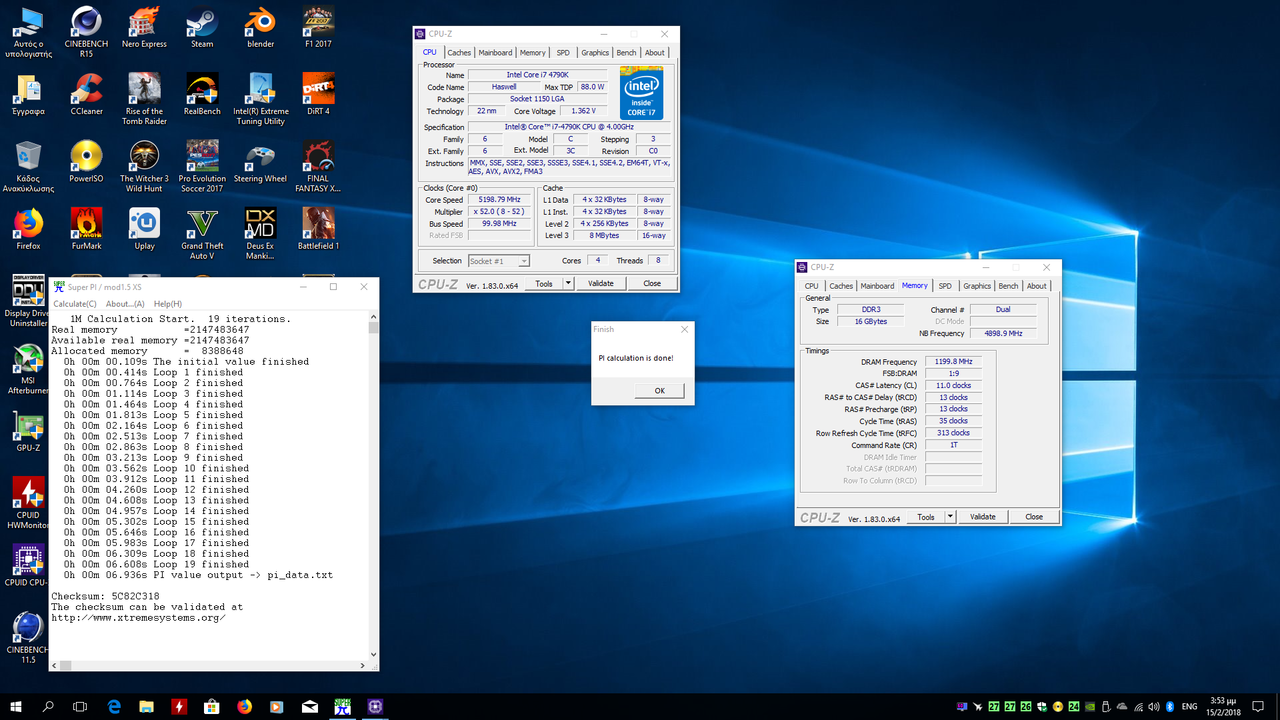Click Close button in CPU-Z CPU window
The height and width of the screenshot is (720, 1280).
652,284
